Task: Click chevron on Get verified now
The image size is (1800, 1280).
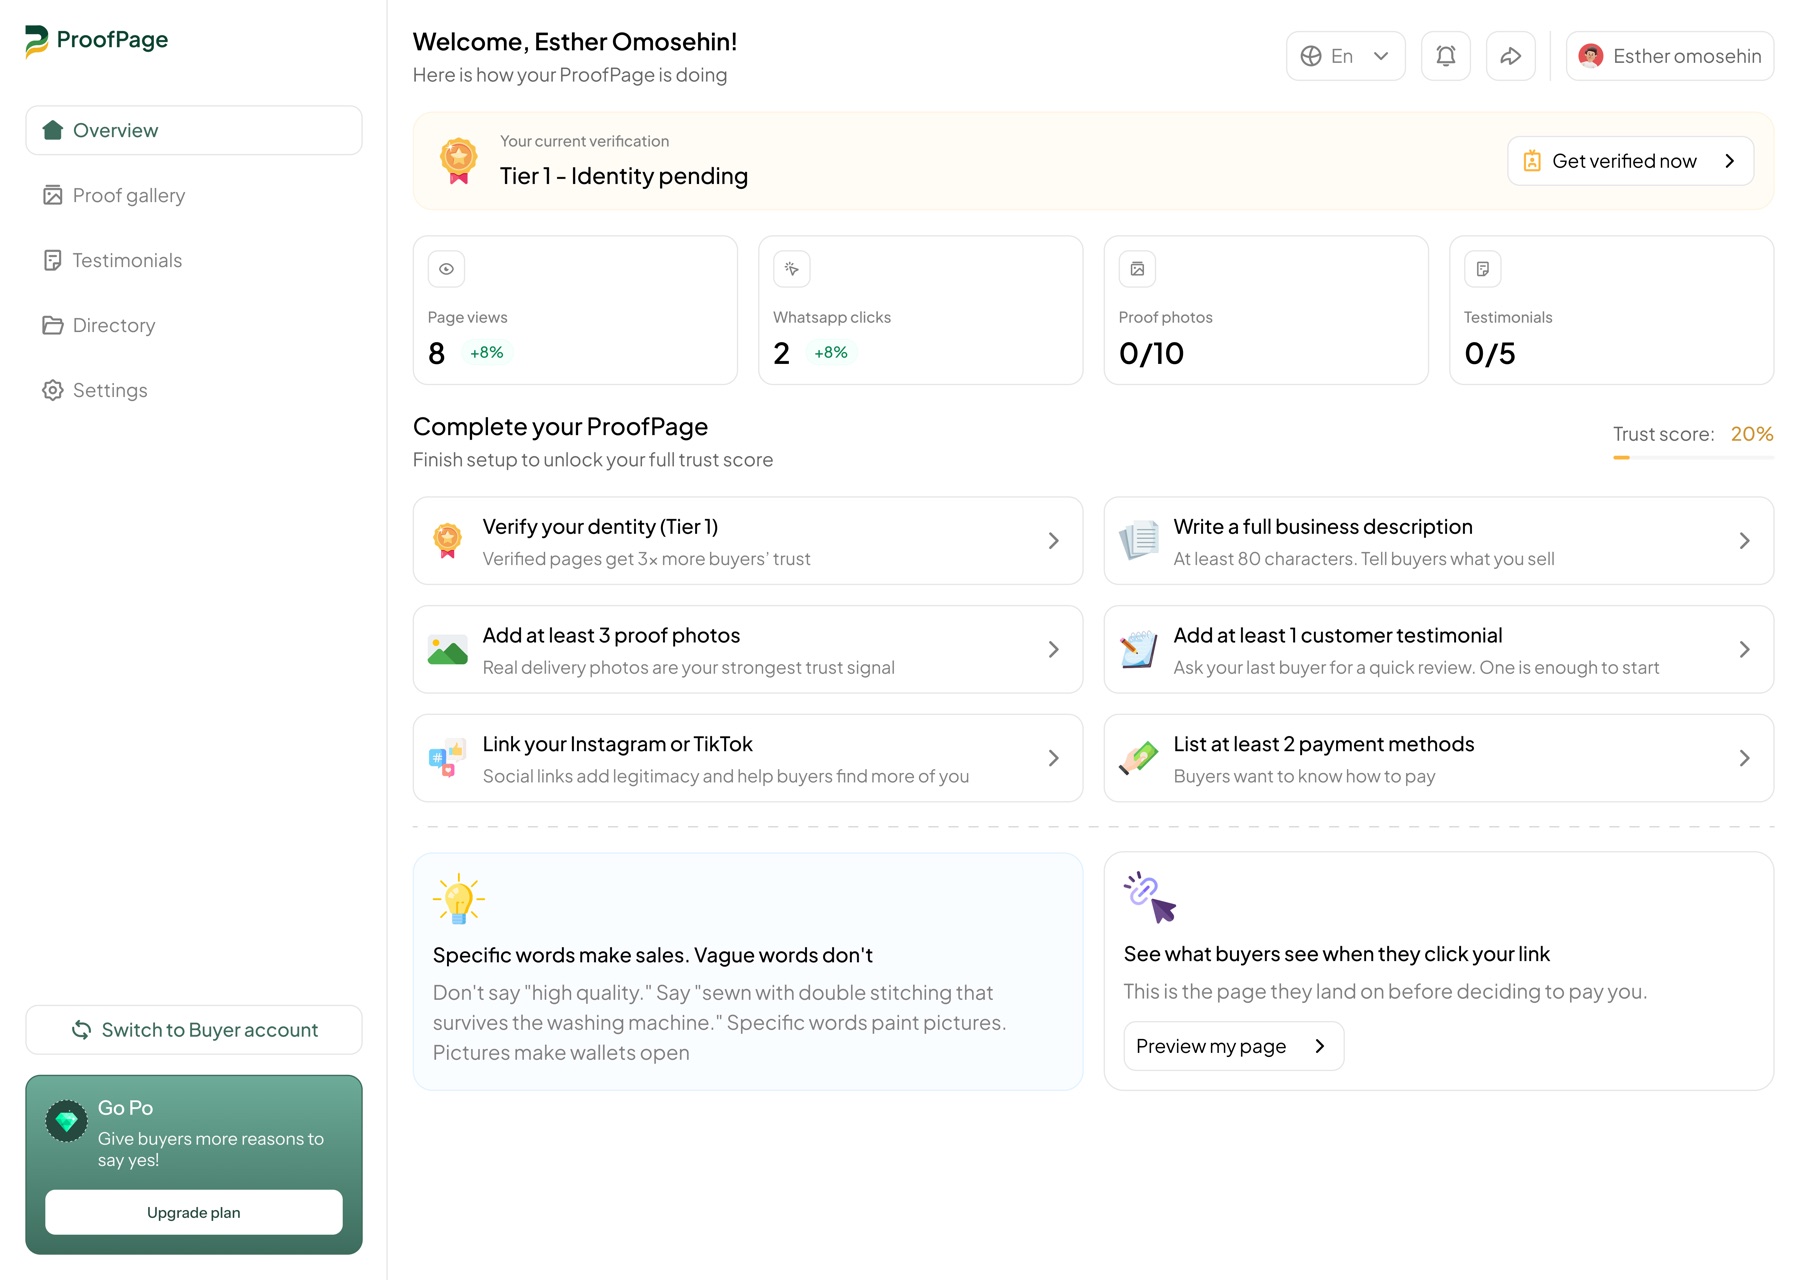Action: (x=1730, y=161)
